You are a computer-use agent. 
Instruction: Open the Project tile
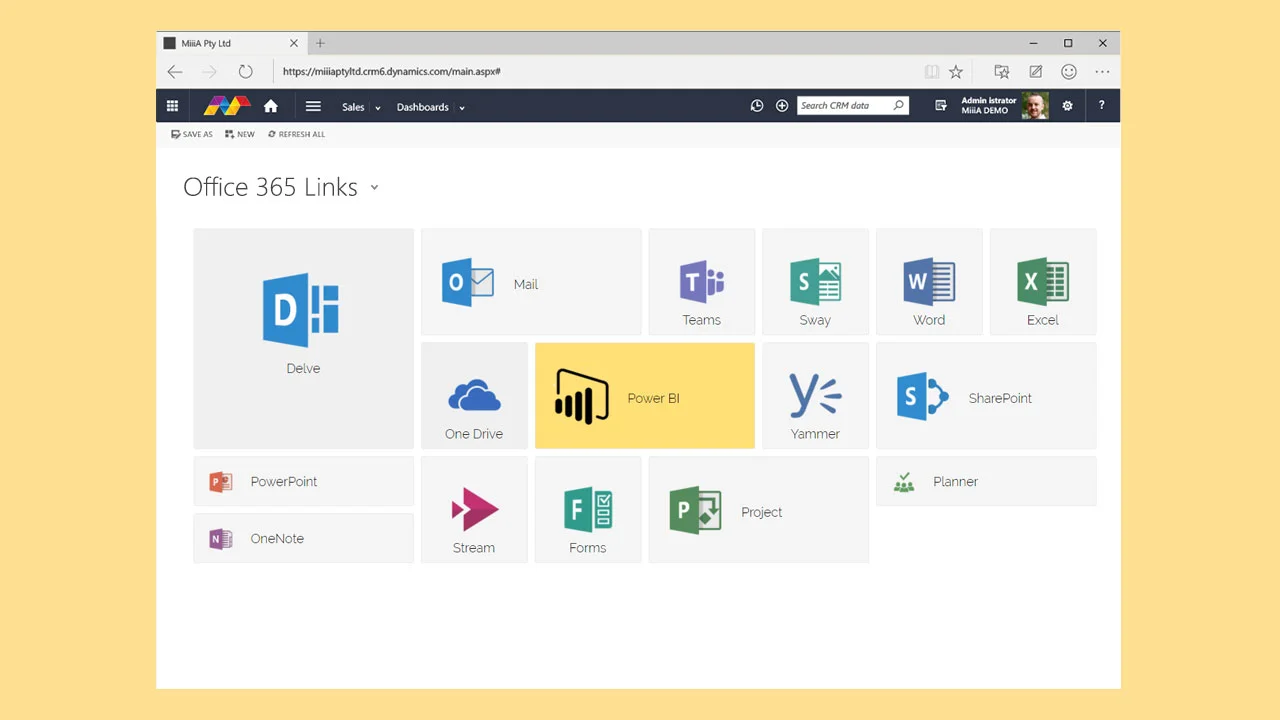pos(759,510)
